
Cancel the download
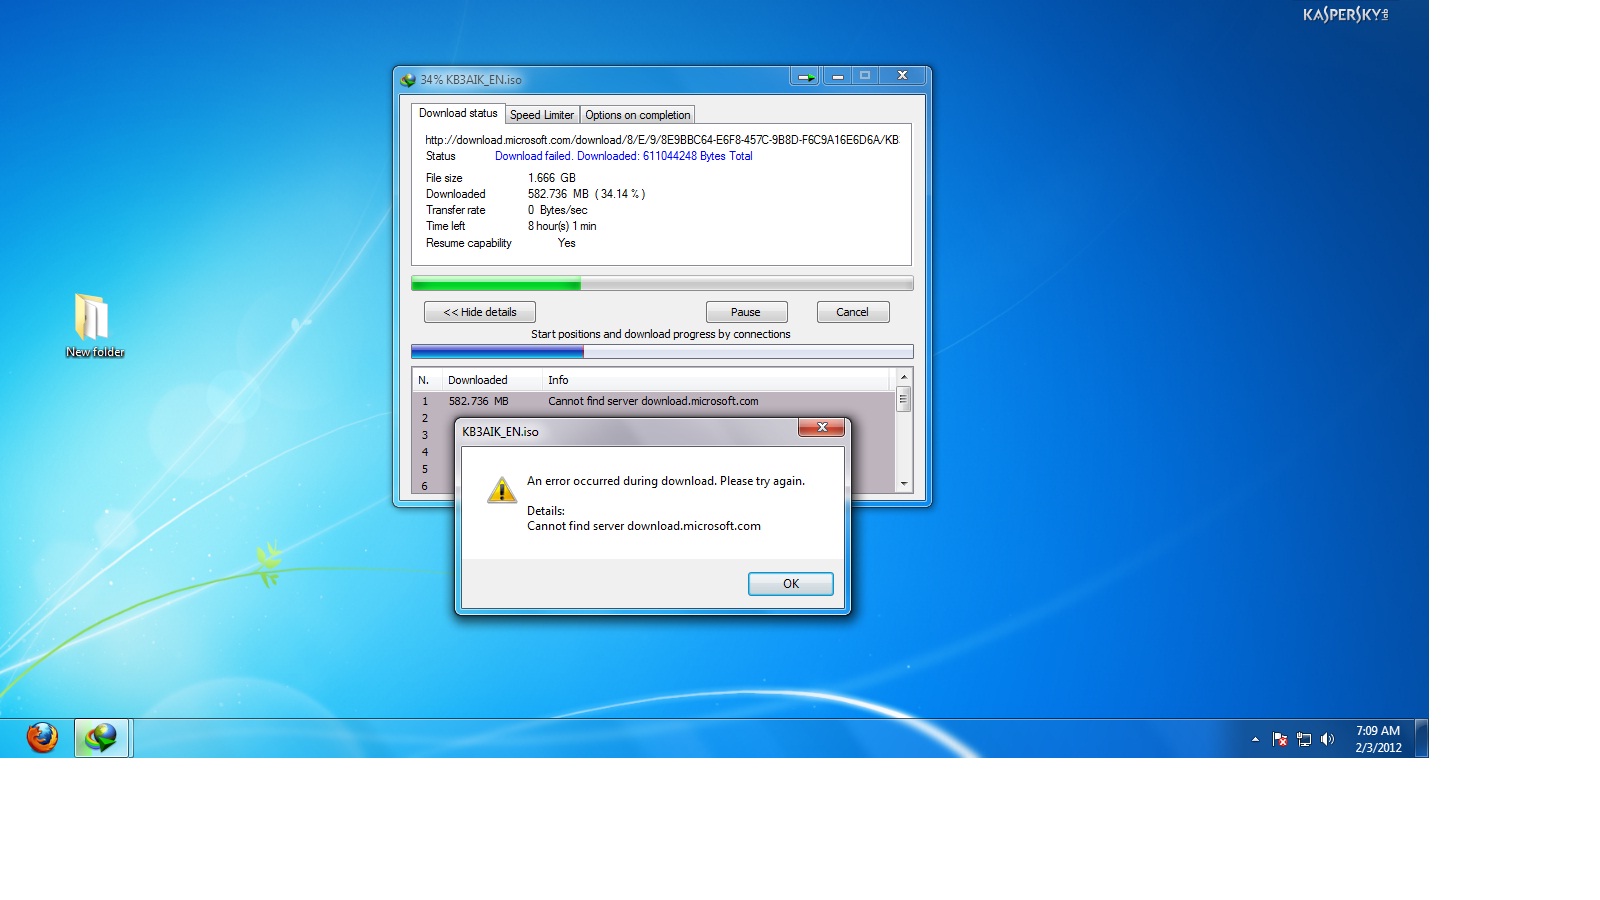click(853, 312)
